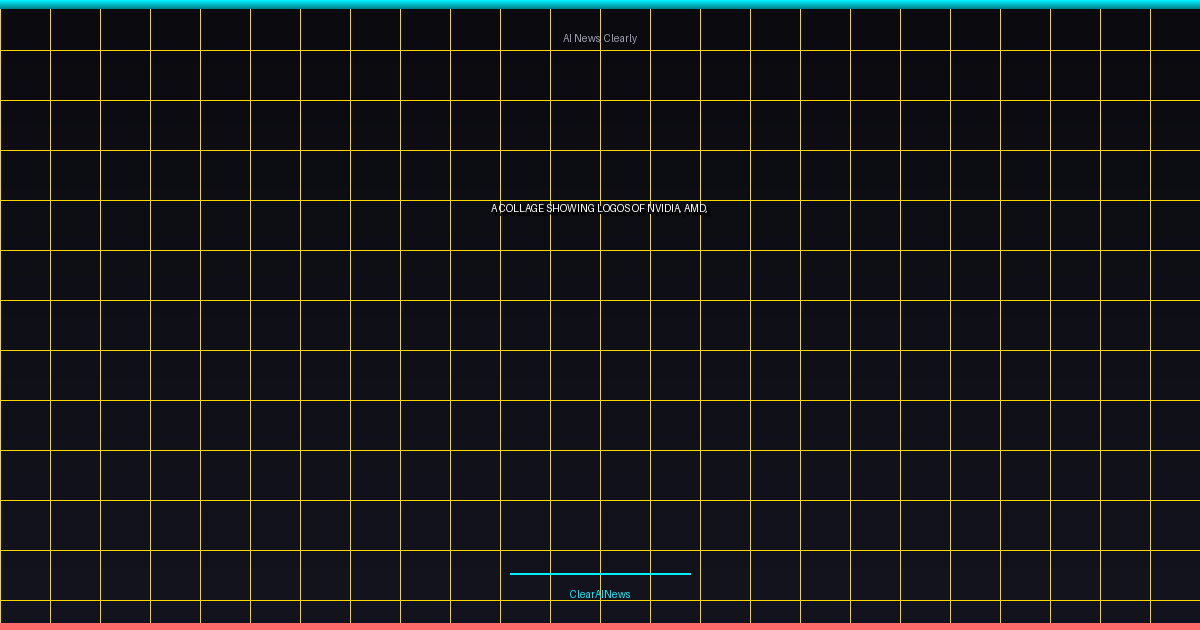Click the trailing comma after AMD
The height and width of the screenshot is (630, 1200).
[706, 210]
